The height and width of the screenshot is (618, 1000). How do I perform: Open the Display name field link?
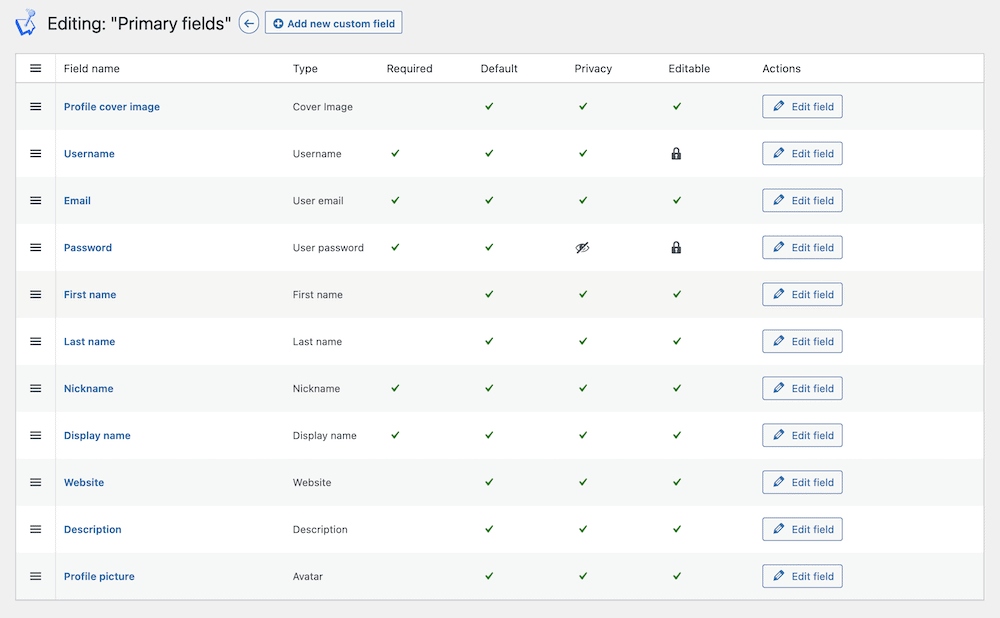coord(97,436)
